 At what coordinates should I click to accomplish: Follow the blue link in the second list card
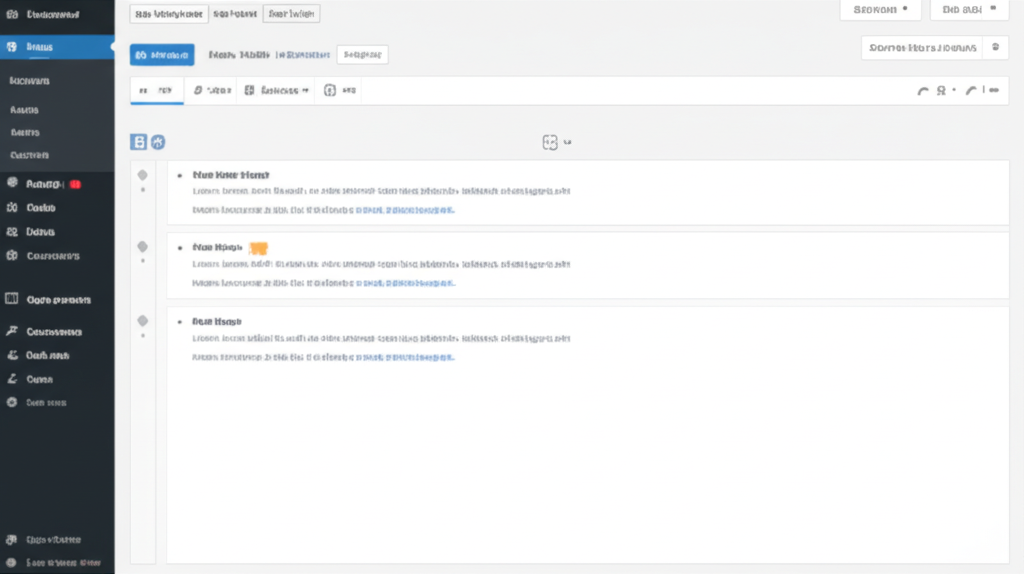[x=406, y=283]
